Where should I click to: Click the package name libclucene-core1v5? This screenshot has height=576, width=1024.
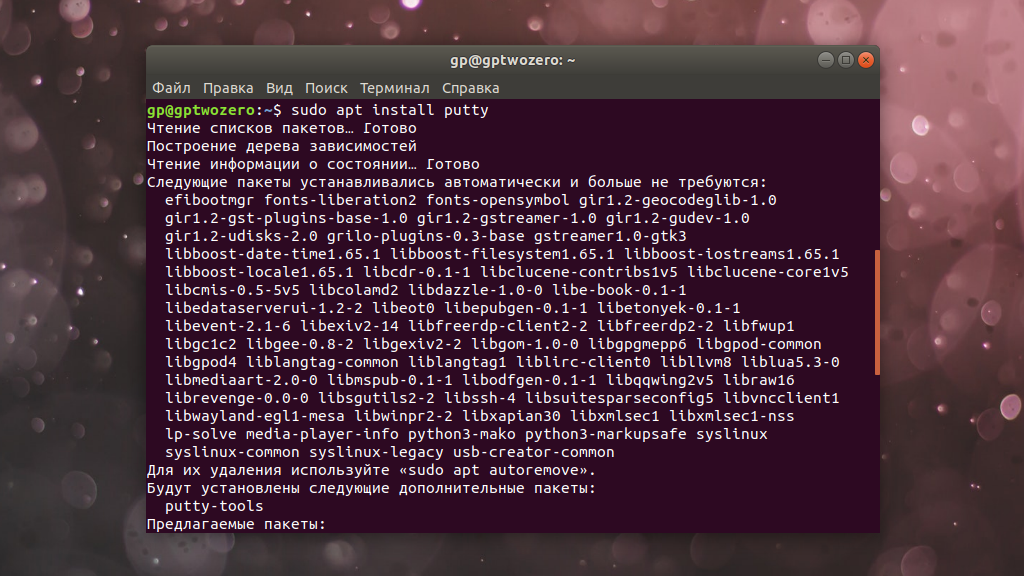click(768, 272)
